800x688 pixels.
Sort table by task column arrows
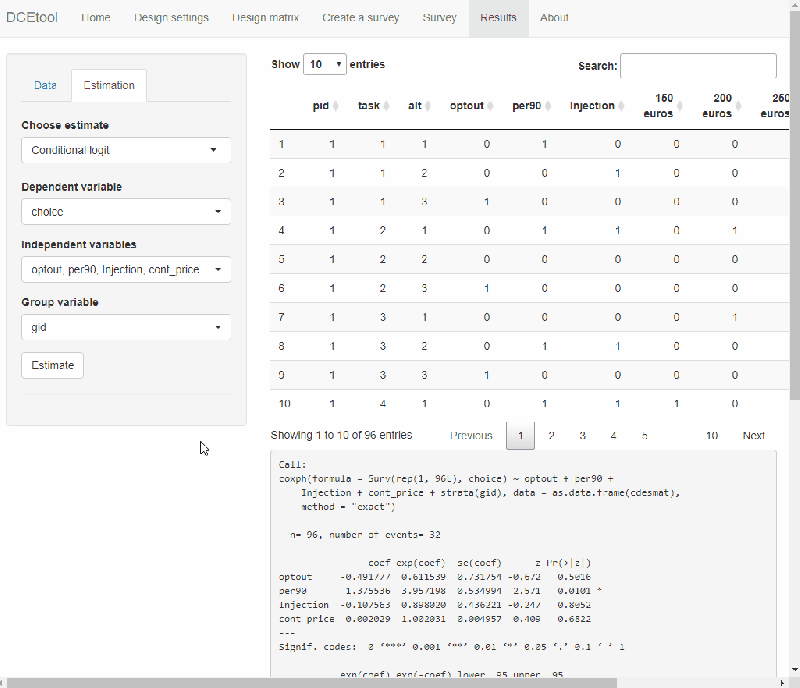click(x=387, y=106)
